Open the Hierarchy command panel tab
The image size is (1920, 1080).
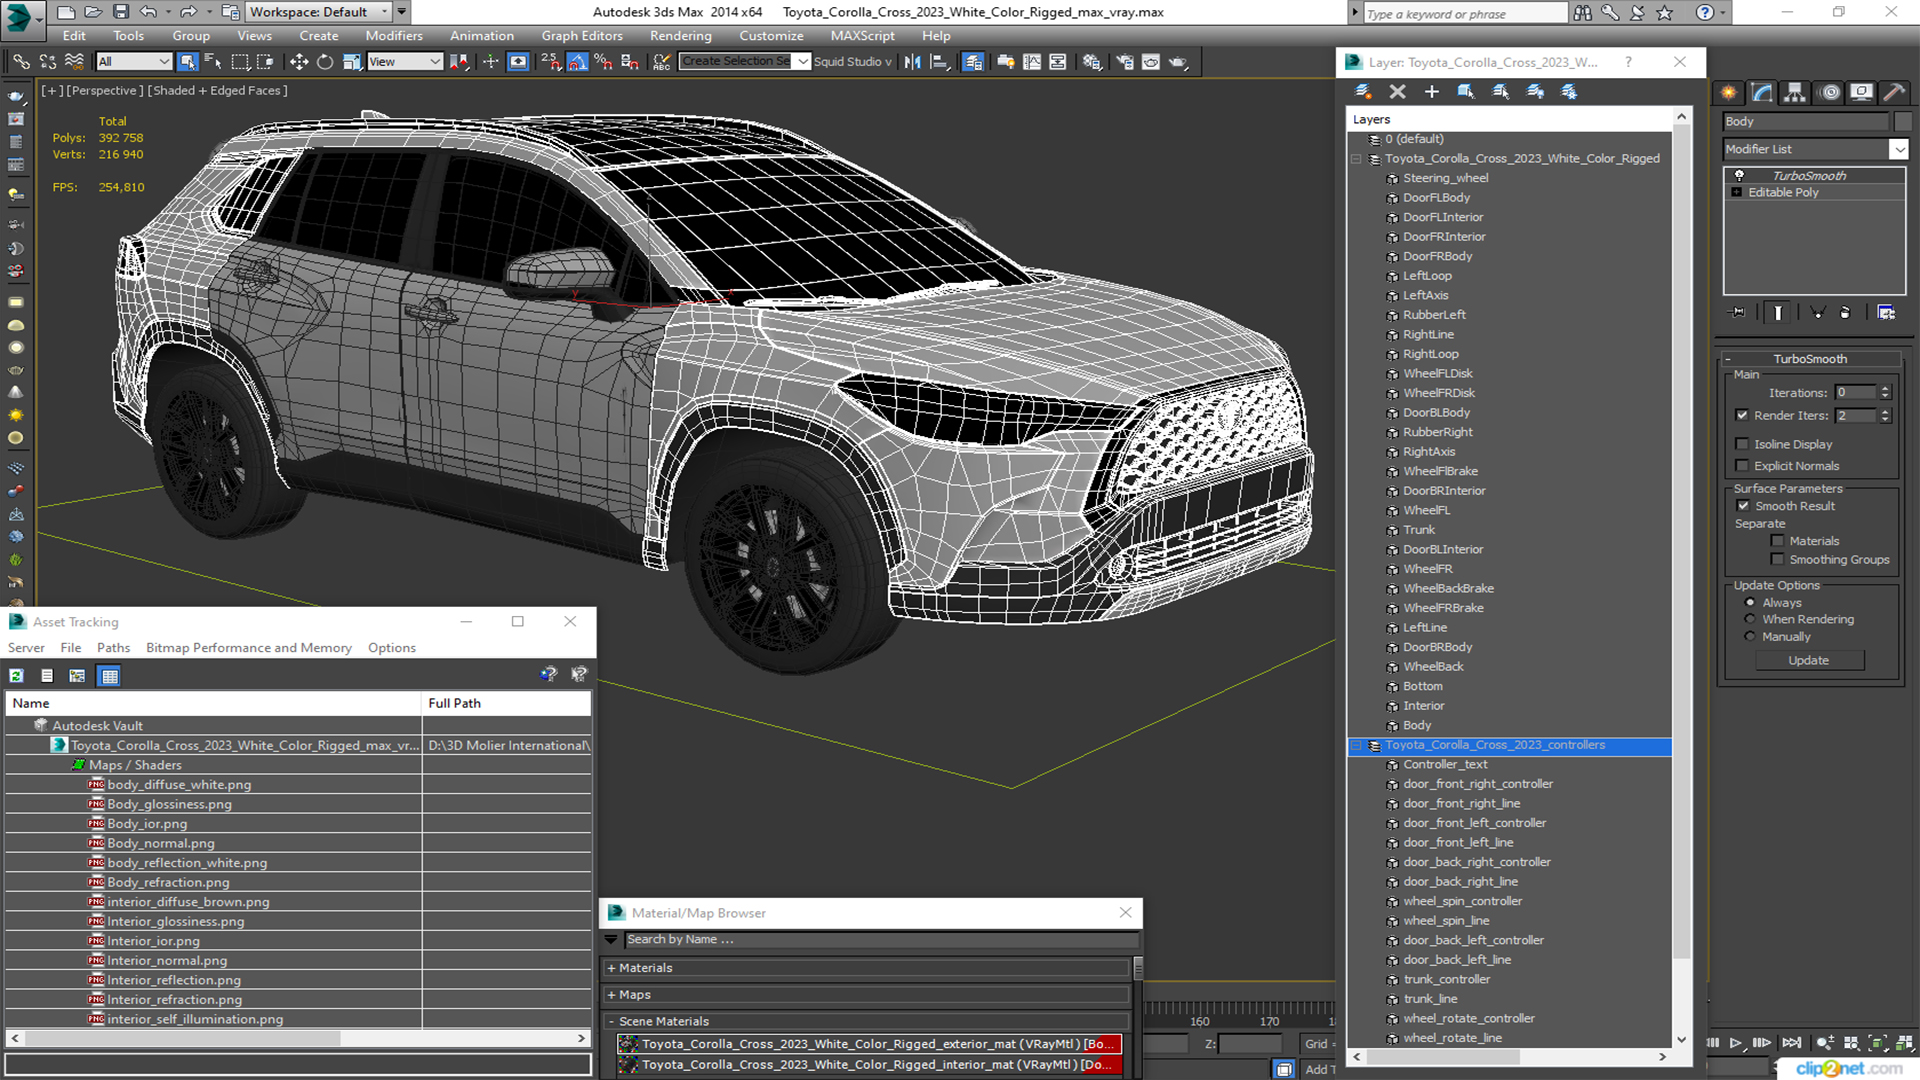(1795, 92)
